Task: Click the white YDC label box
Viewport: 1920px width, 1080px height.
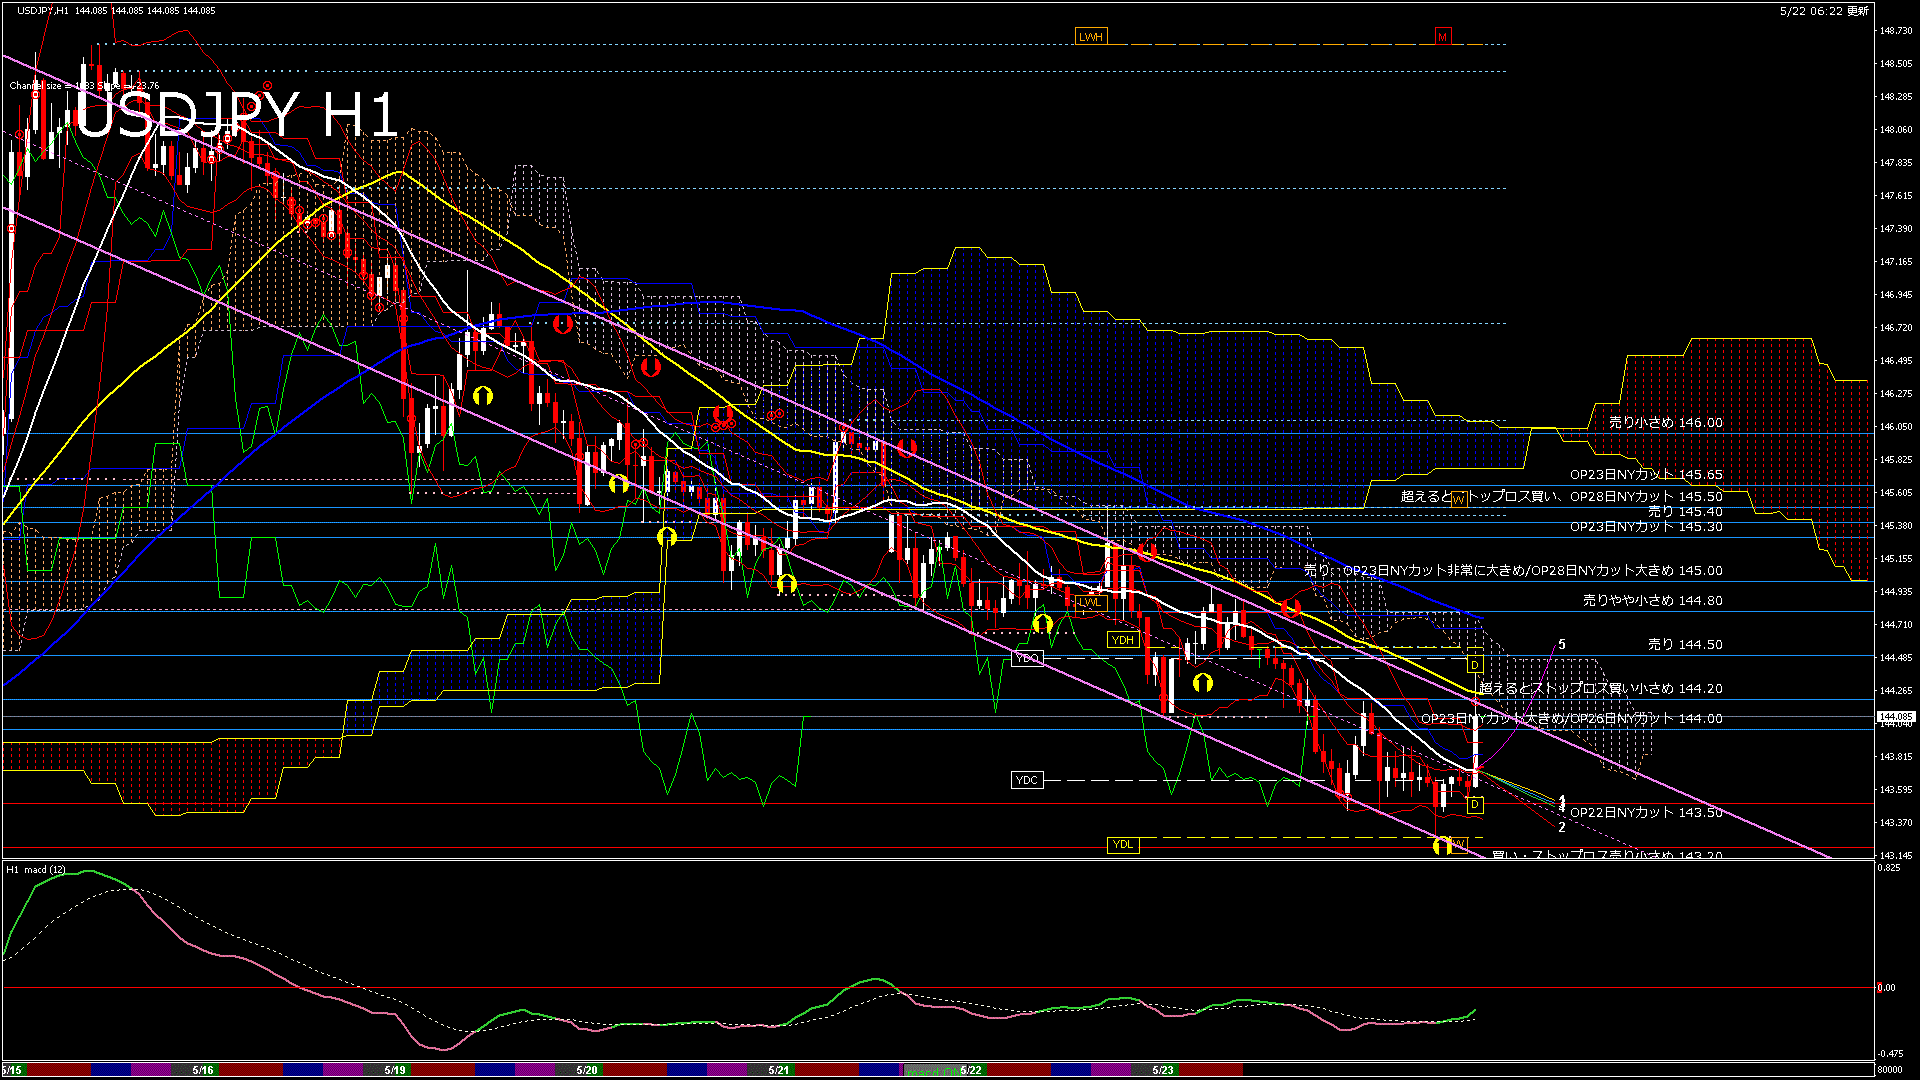Action: [1027, 780]
